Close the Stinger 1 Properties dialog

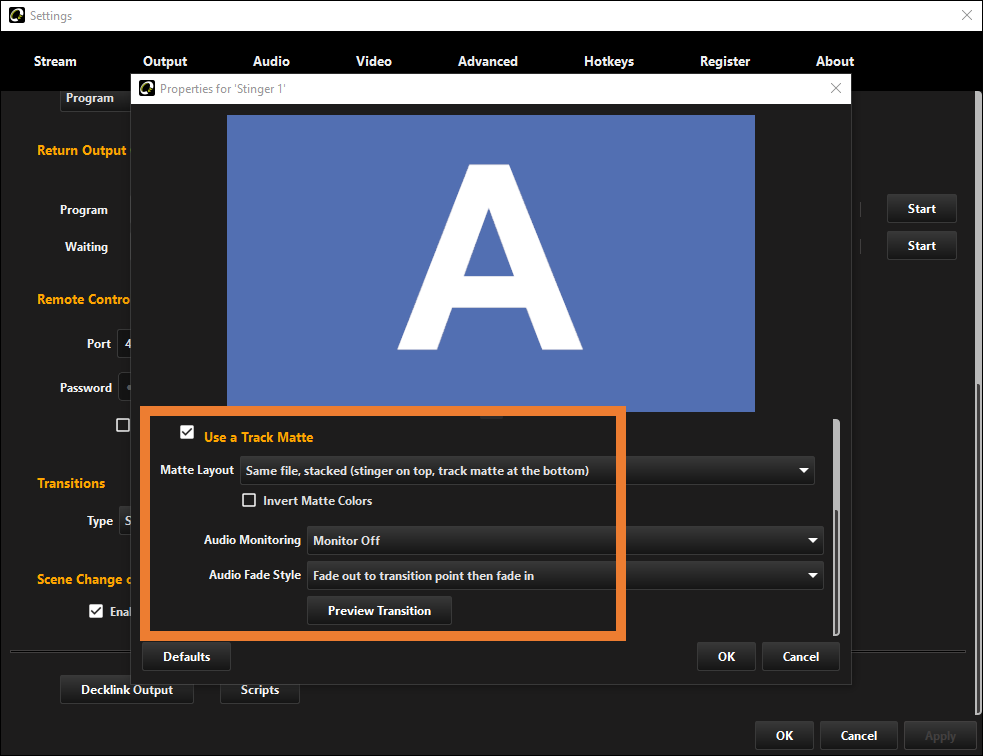point(836,89)
